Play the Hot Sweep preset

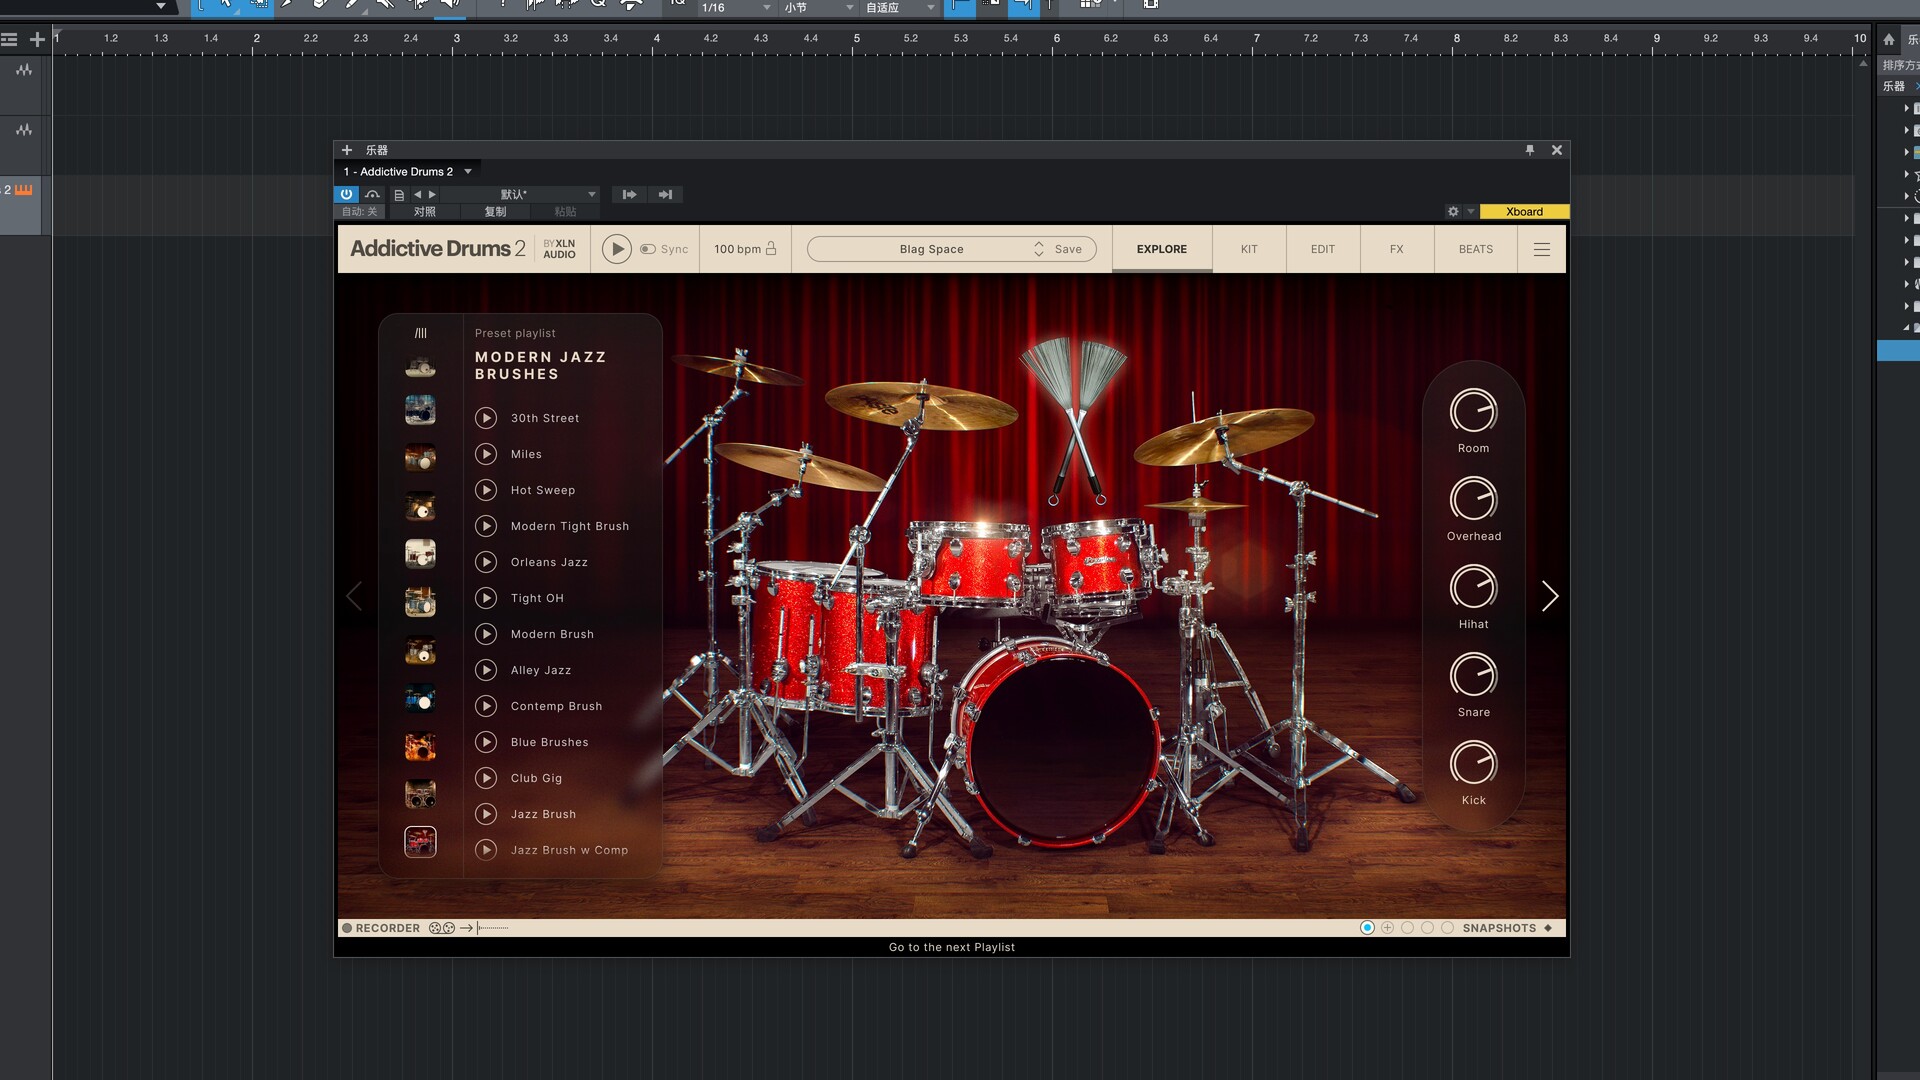(486, 490)
